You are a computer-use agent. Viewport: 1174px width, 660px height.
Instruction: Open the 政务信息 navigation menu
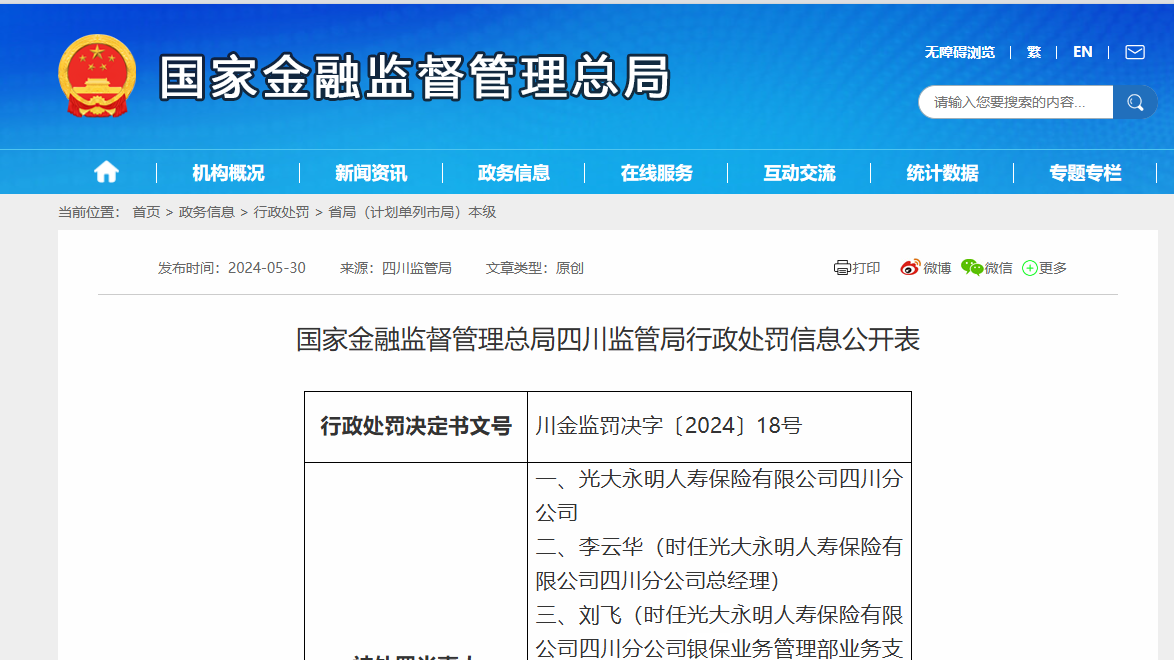pos(516,172)
